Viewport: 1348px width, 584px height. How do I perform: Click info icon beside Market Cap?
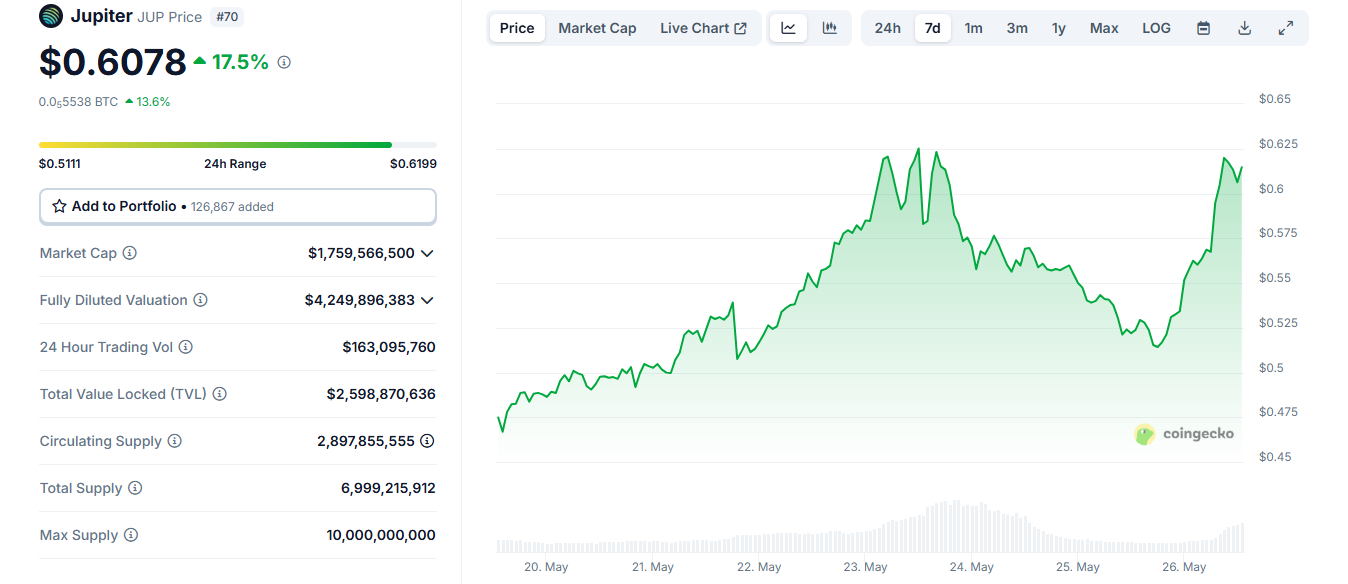(x=129, y=253)
